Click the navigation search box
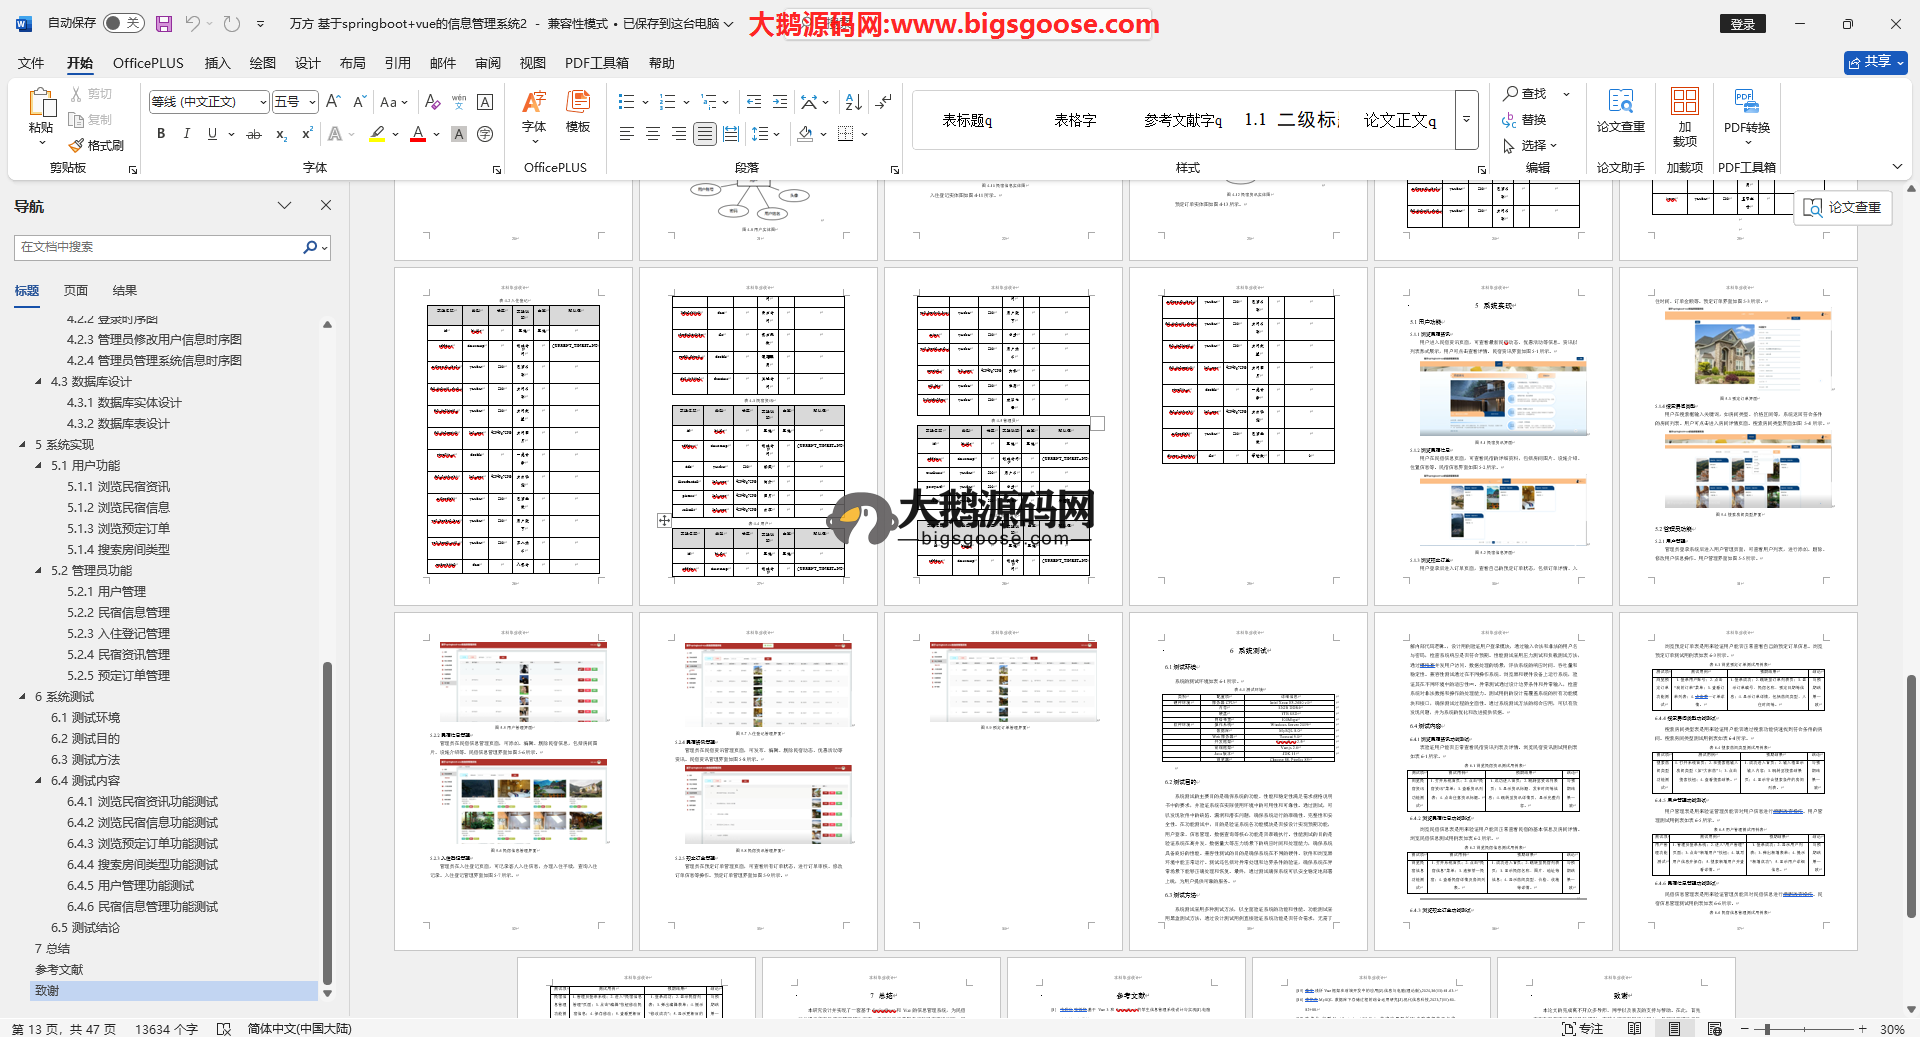The width and height of the screenshot is (1920, 1037). click(160, 247)
